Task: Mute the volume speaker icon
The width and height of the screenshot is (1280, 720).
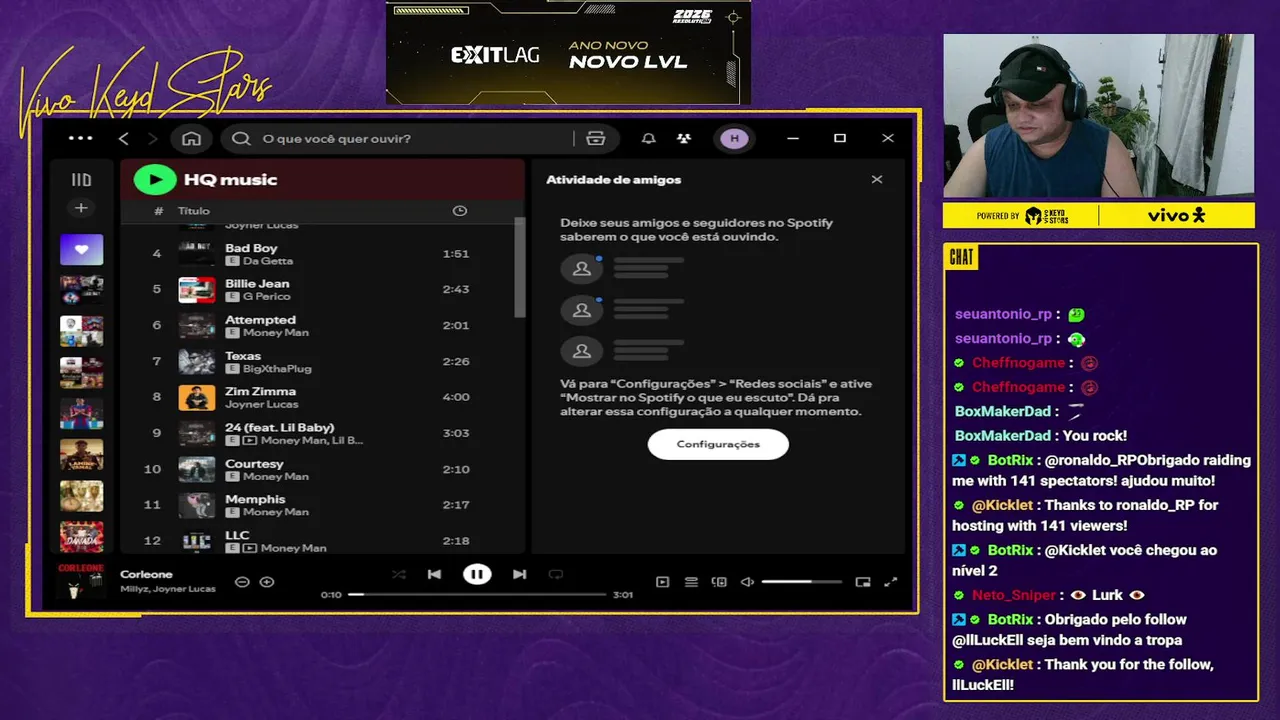Action: 746,582
